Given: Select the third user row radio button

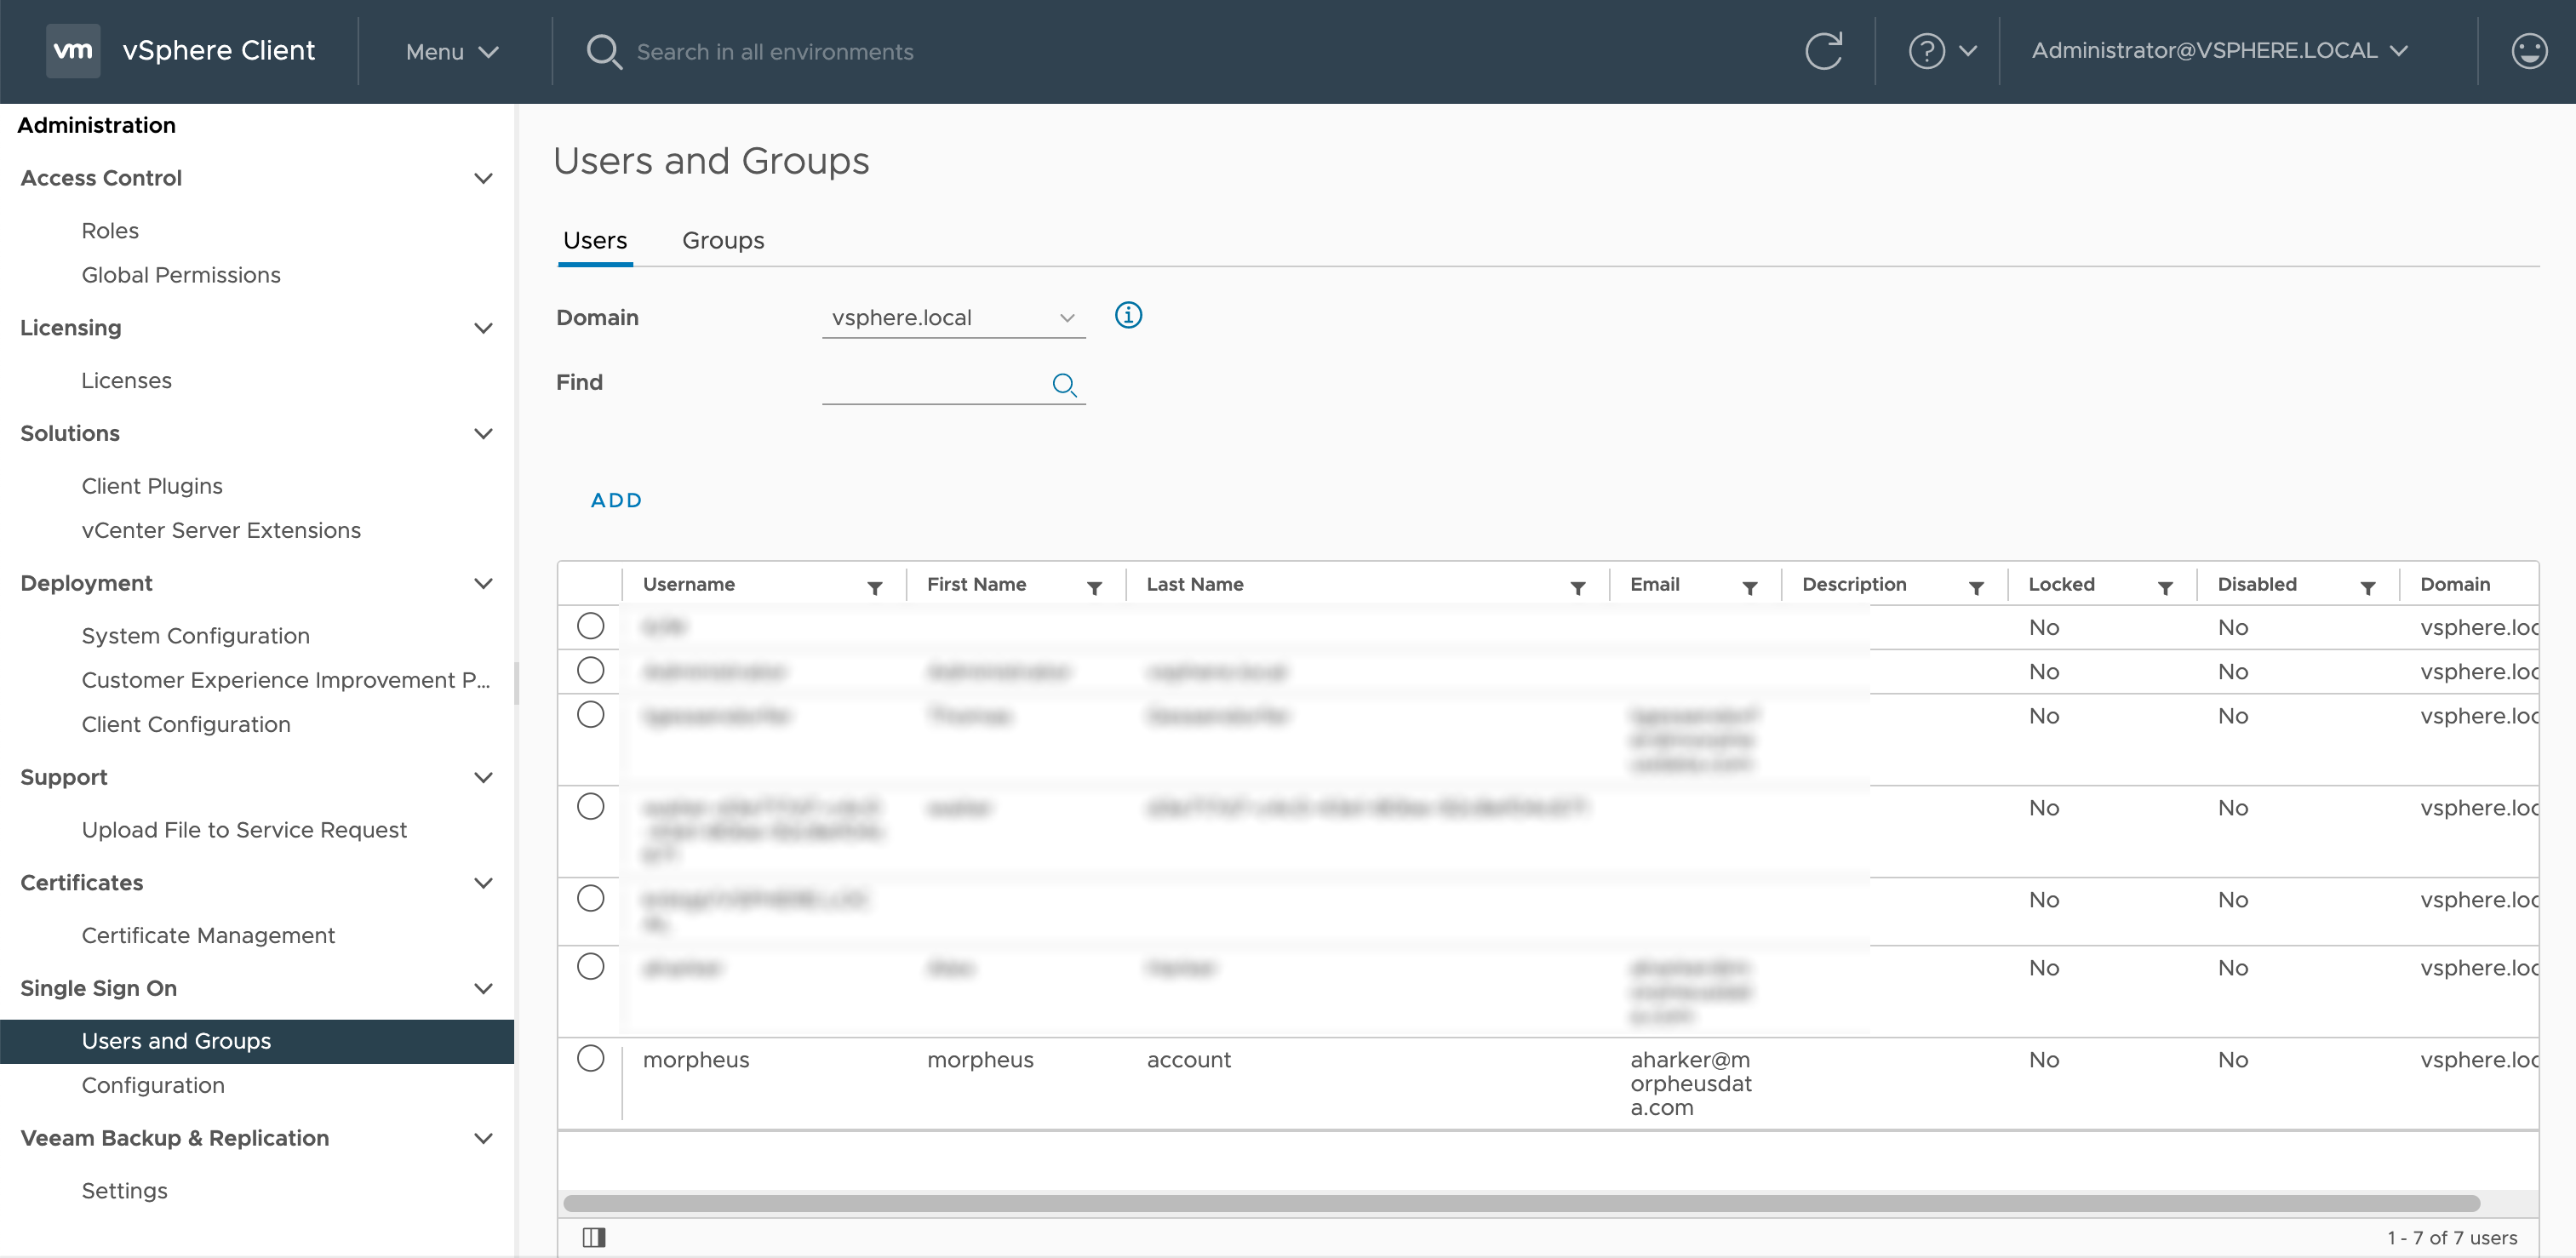Looking at the screenshot, I should pyautogui.click(x=591, y=715).
